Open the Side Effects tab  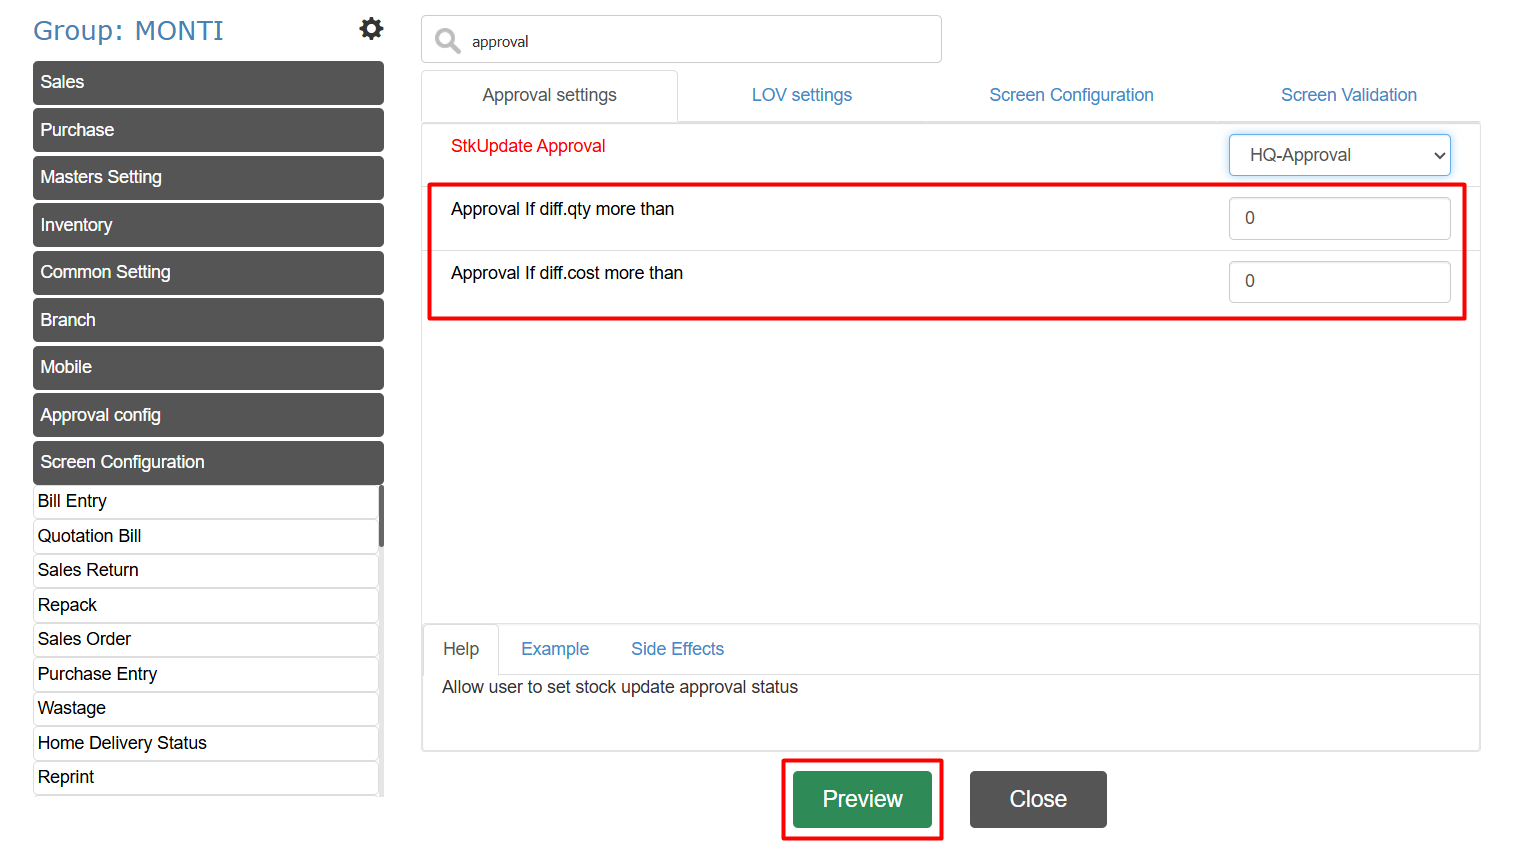677,649
